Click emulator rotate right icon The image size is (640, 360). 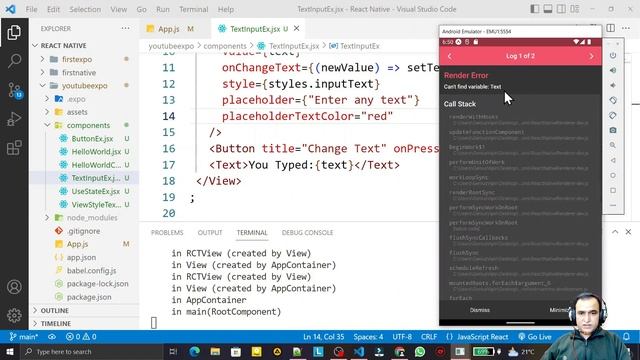[613, 116]
